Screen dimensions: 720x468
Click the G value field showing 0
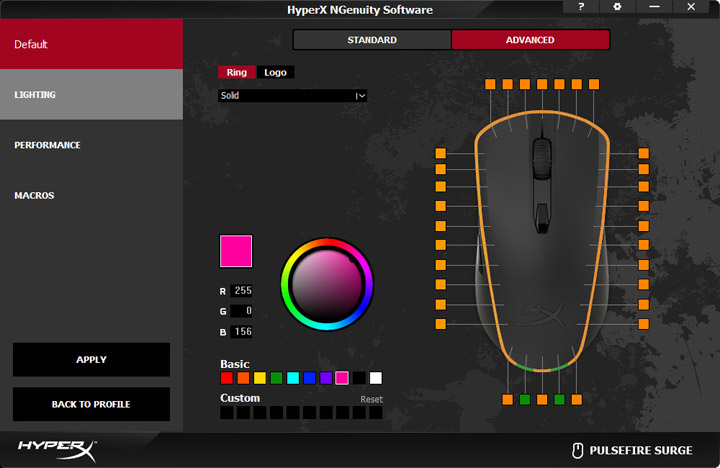pos(242,311)
